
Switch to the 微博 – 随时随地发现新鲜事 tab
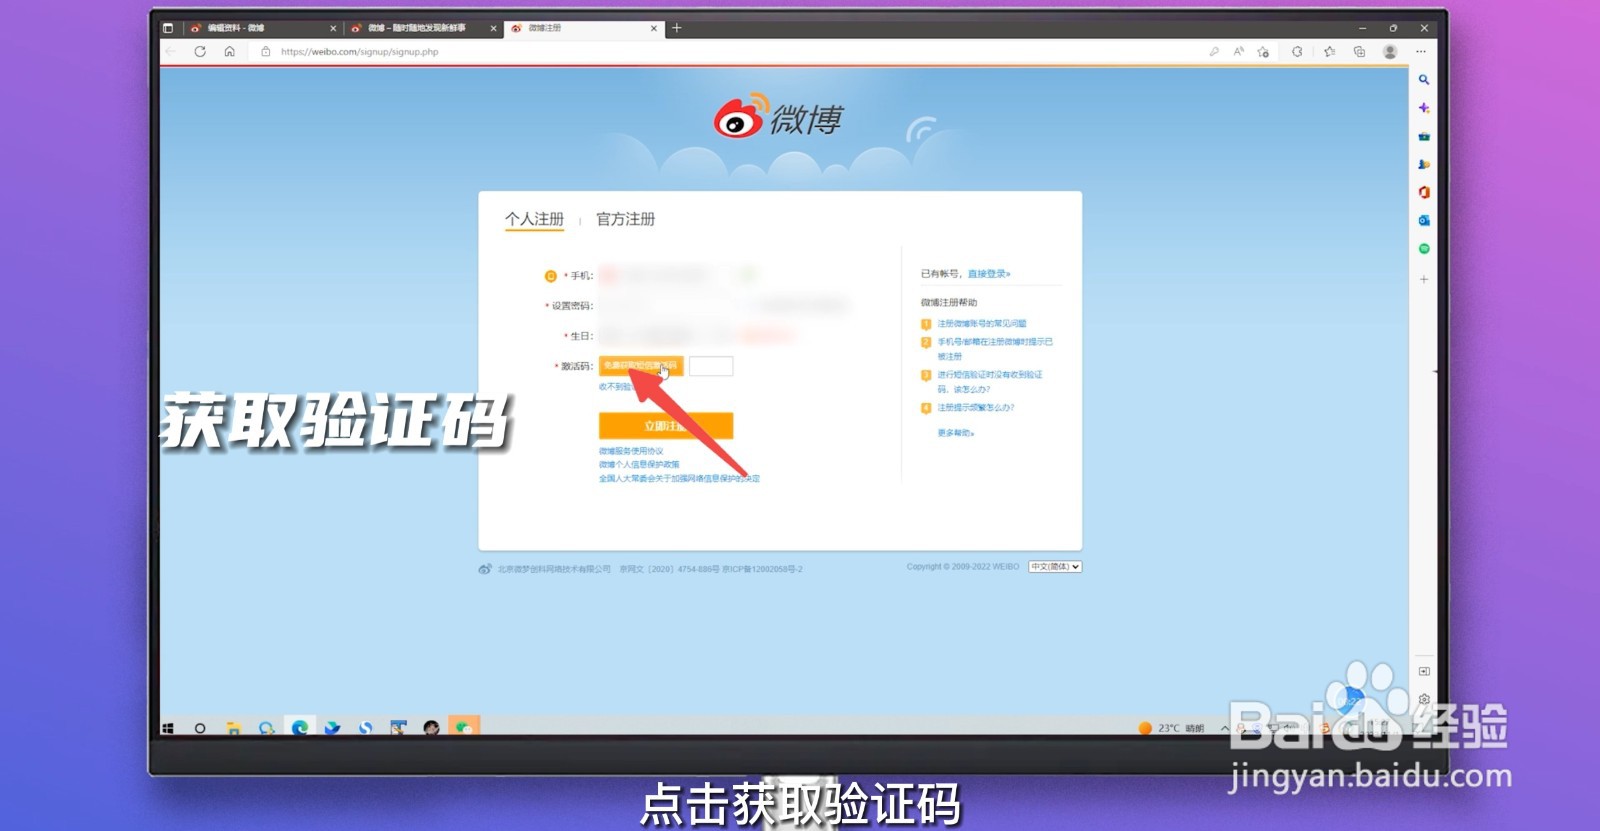tap(424, 28)
